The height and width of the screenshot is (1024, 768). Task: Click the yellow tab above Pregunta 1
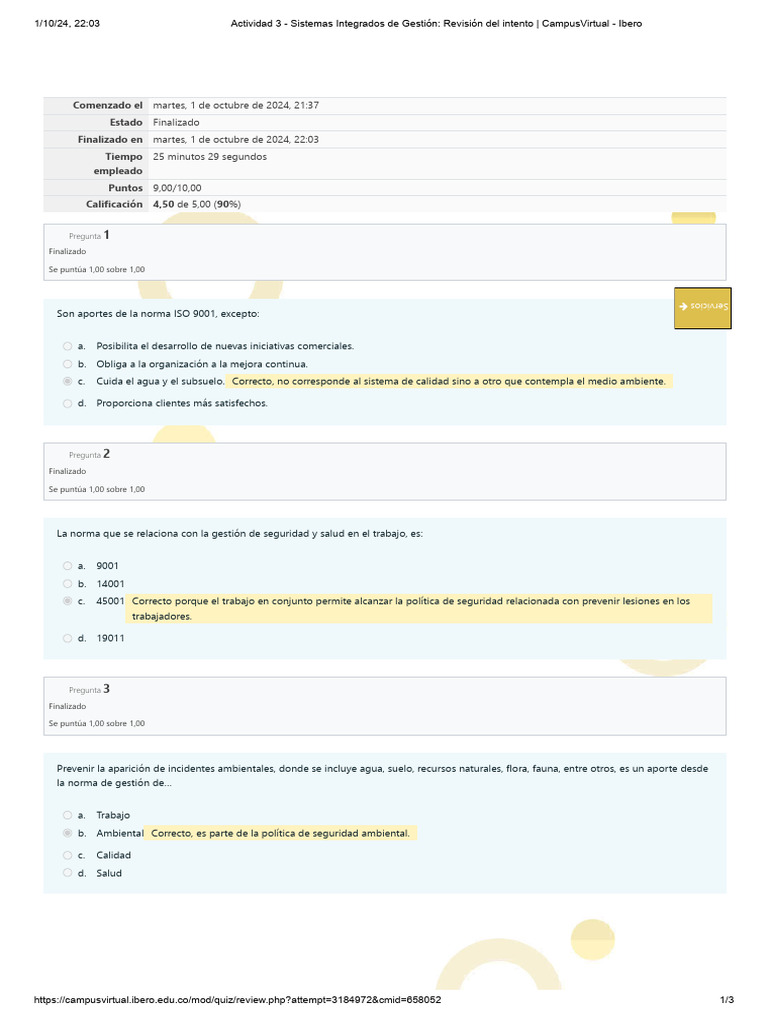click(x=694, y=217)
